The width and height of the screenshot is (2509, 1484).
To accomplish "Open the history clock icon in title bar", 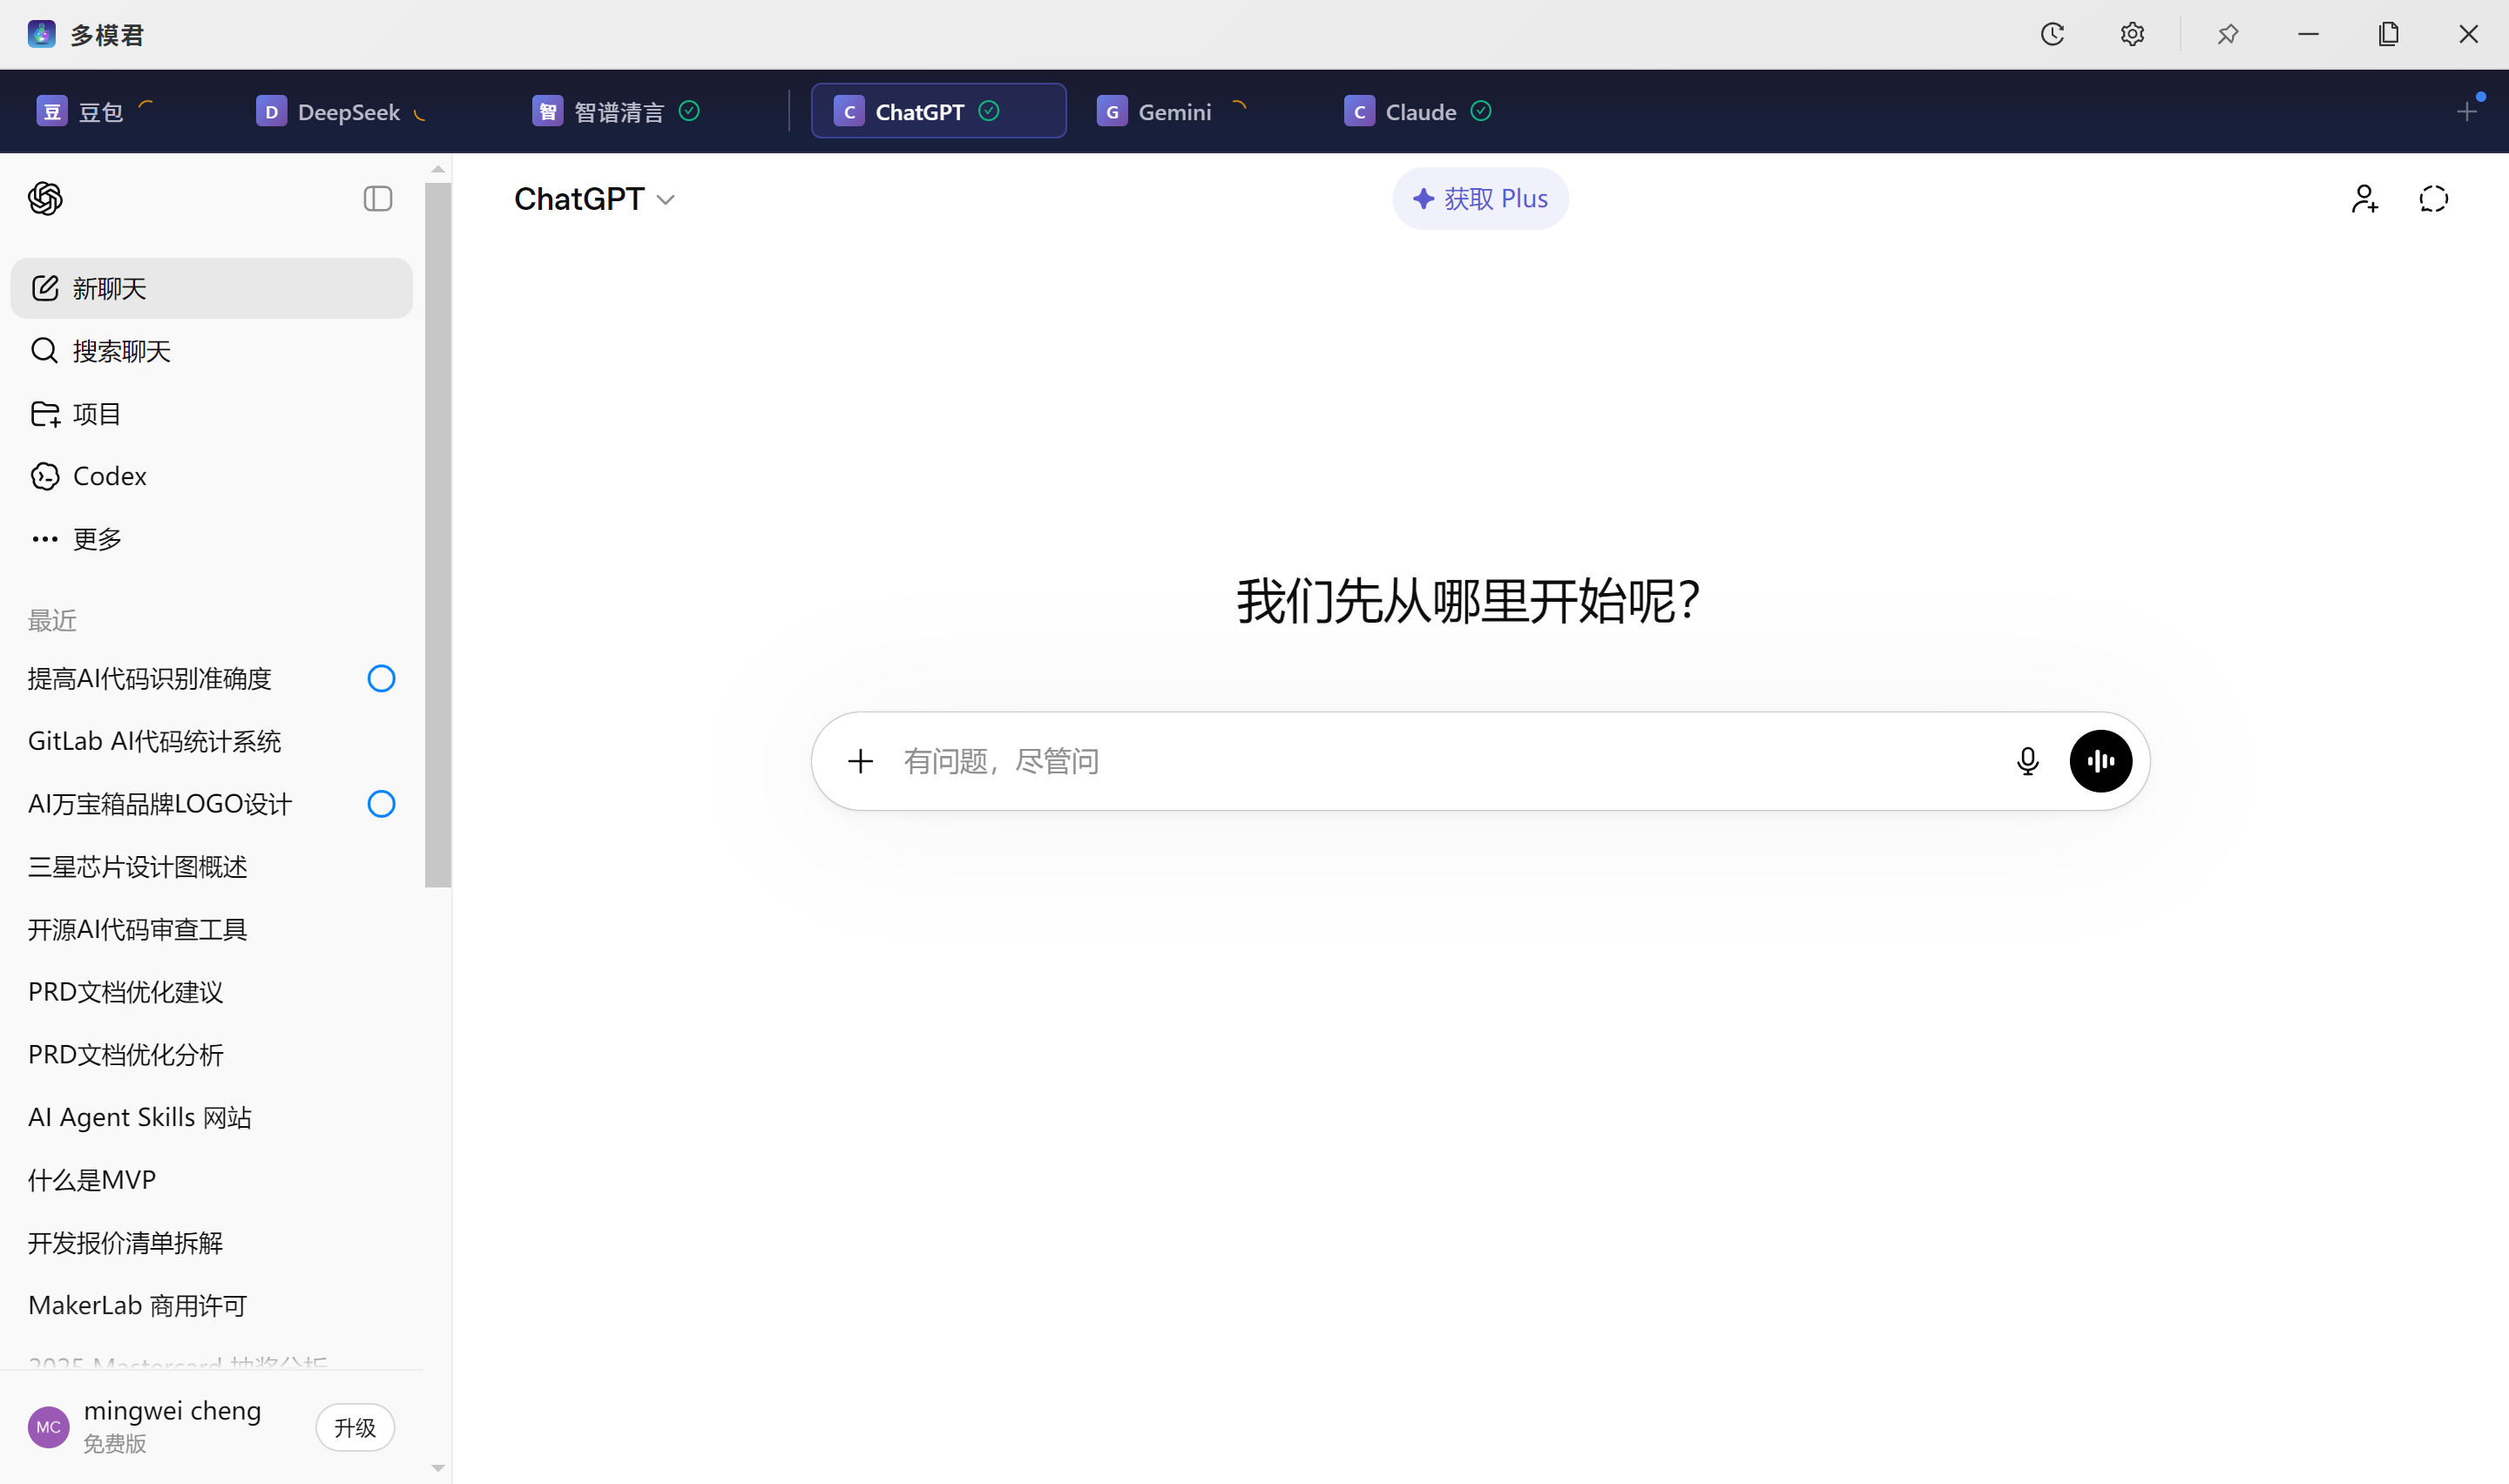I will [x=2052, y=34].
